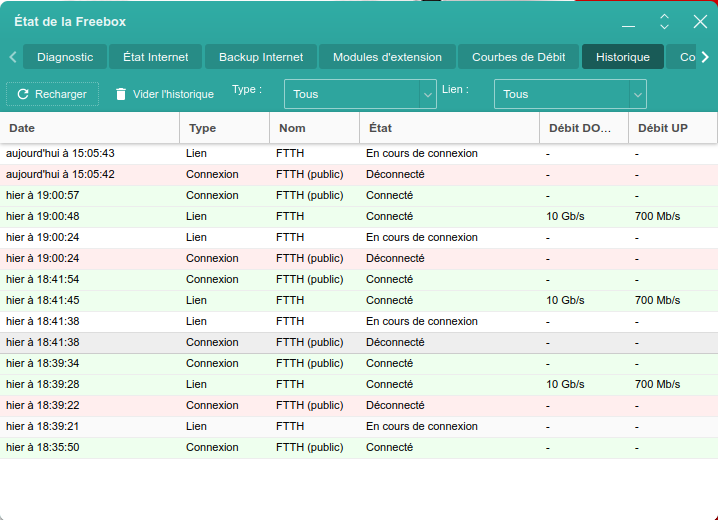Image resolution: width=718 pixels, height=520 pixels.
Task: Select the hier à 18:39:34 entry
Action: 359,364
